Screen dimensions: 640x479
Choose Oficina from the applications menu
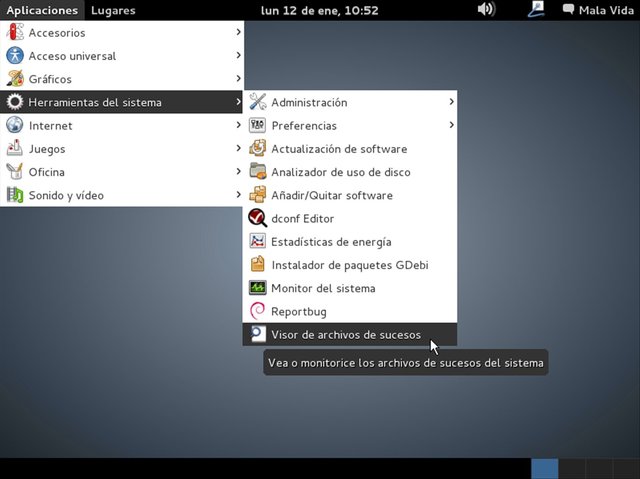point(122,172)
